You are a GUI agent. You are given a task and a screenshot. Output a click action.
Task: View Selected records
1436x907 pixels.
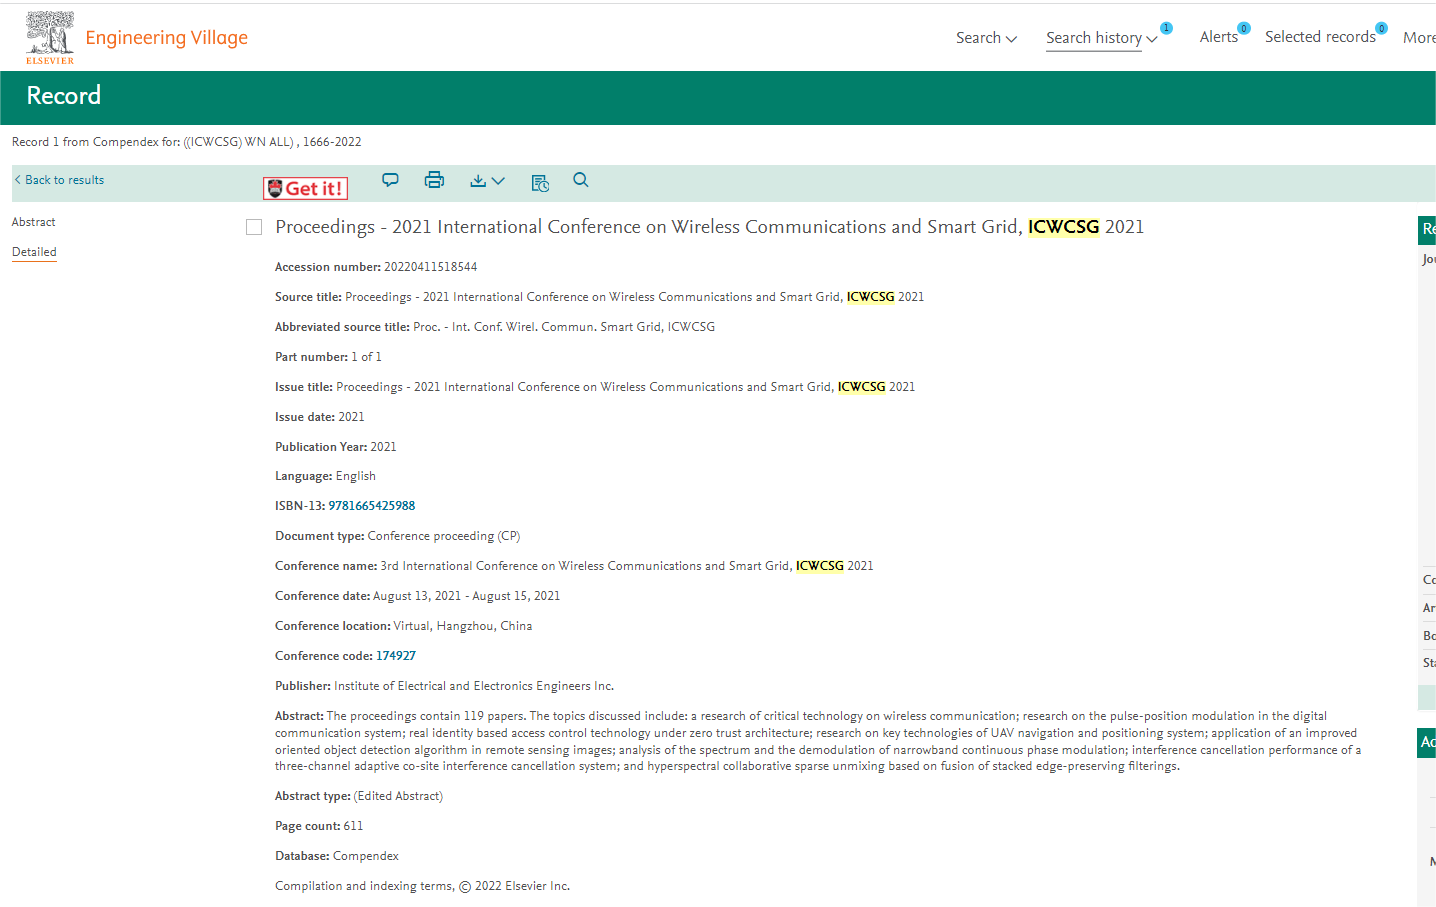tap(1320, 37)
